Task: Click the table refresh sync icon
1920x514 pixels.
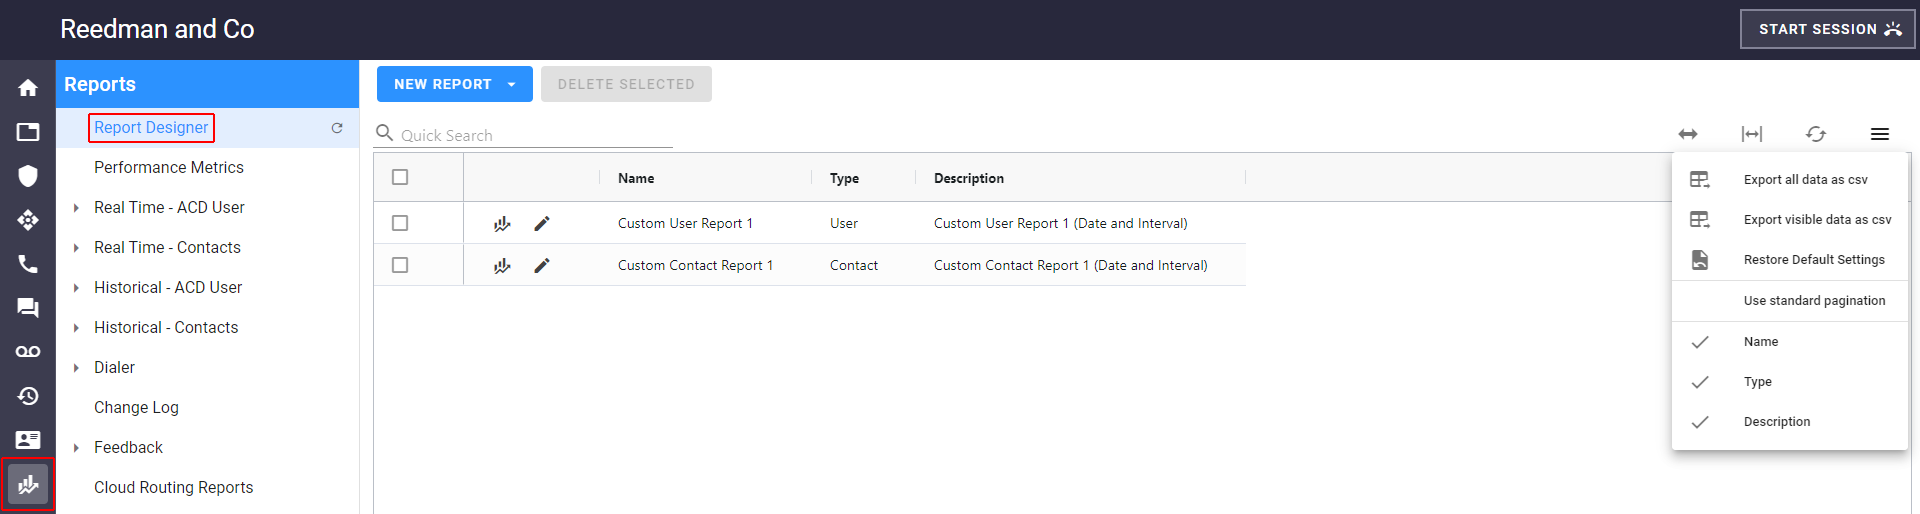Action: pos(1816,134)
